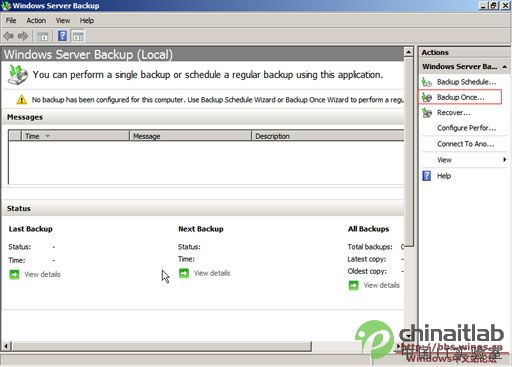Click green arrow icon under Last Backup
The height and width of the screenshot is (367, 512).
coord(14,274)
